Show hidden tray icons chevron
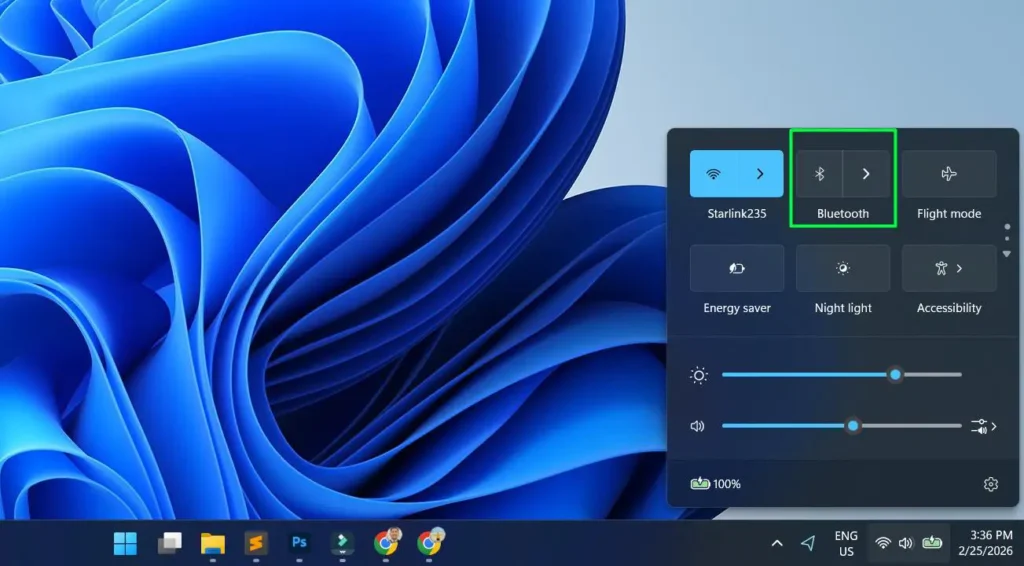 (x=777, y=543)
